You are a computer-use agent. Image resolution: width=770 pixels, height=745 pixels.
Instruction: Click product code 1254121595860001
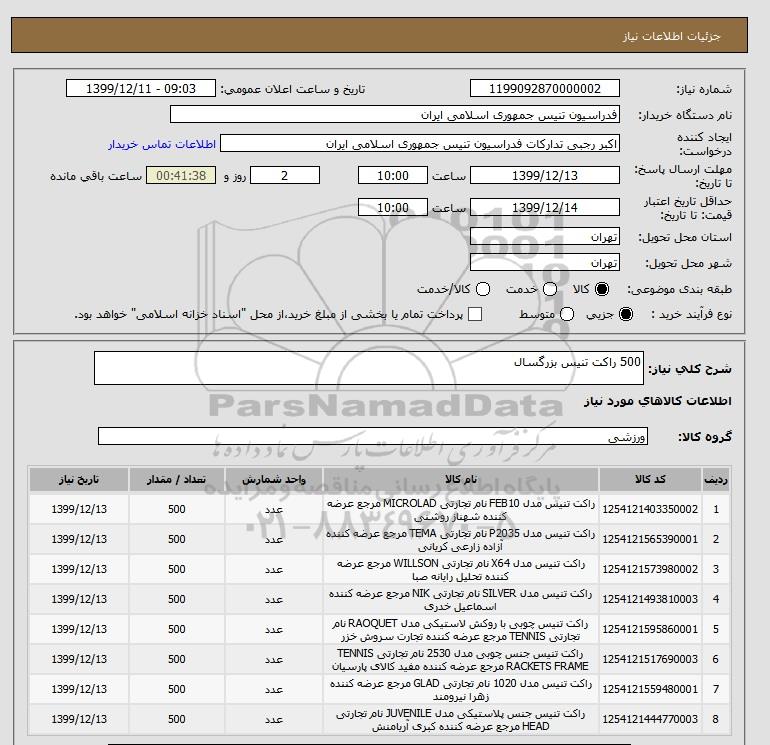(650, 629)
